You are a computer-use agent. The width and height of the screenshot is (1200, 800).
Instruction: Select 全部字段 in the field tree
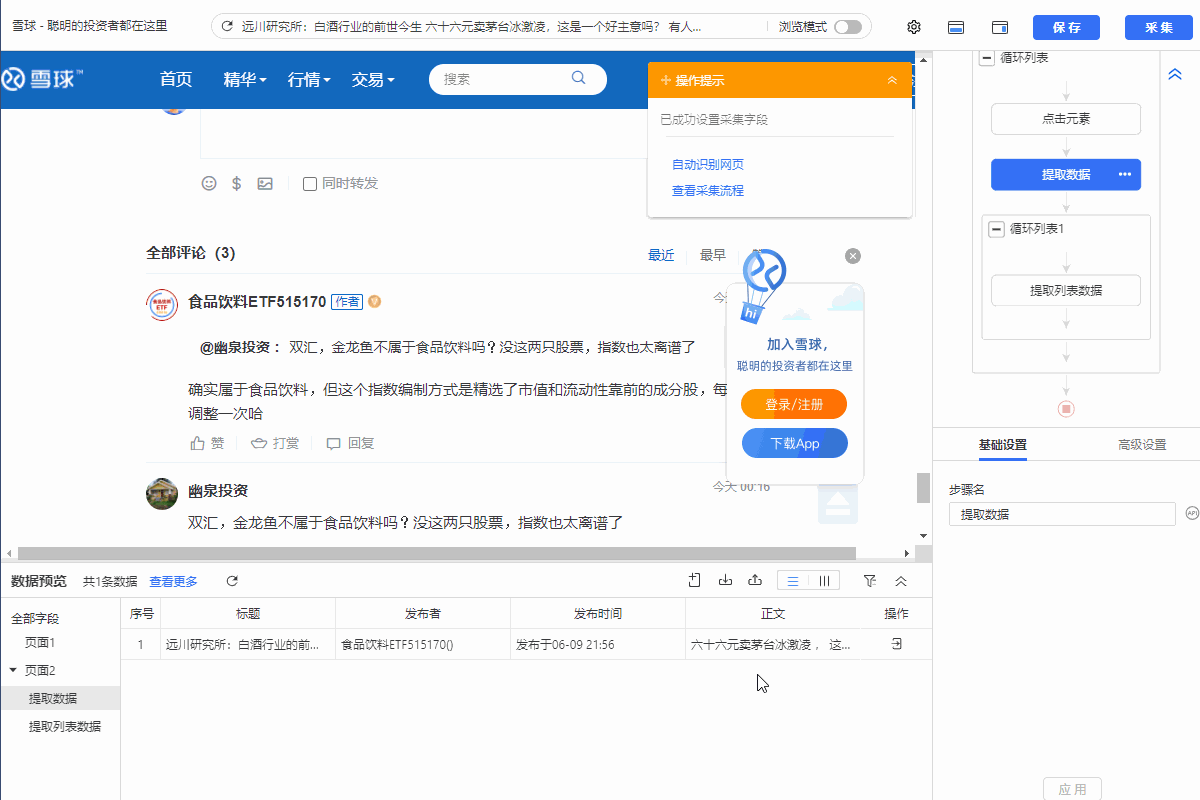35,619
